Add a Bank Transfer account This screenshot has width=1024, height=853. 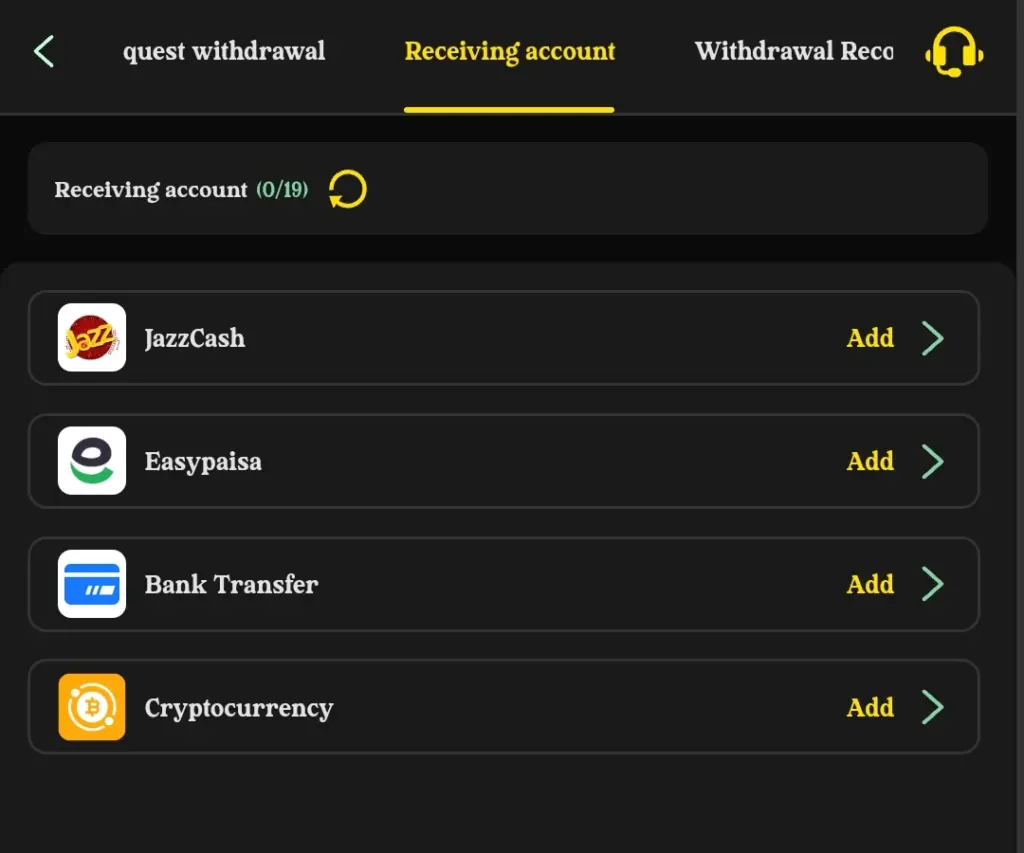(x=870, y=585)
